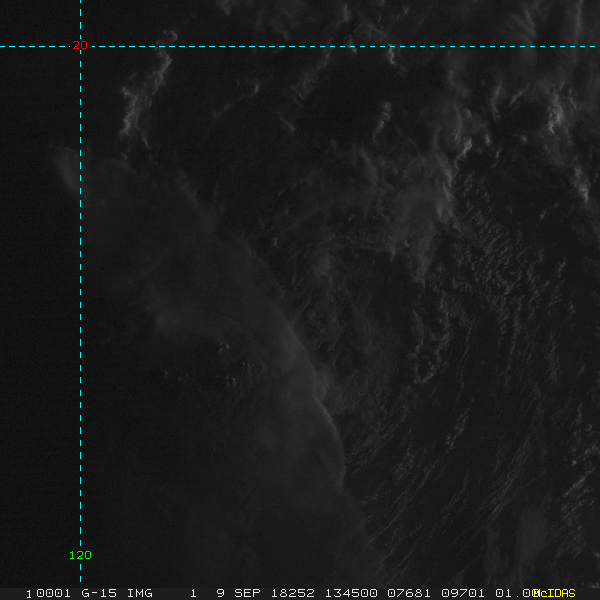The width and height of the screenshot is (600, 600).
Task: Click the time value "134500"
Action: (351, 593)
